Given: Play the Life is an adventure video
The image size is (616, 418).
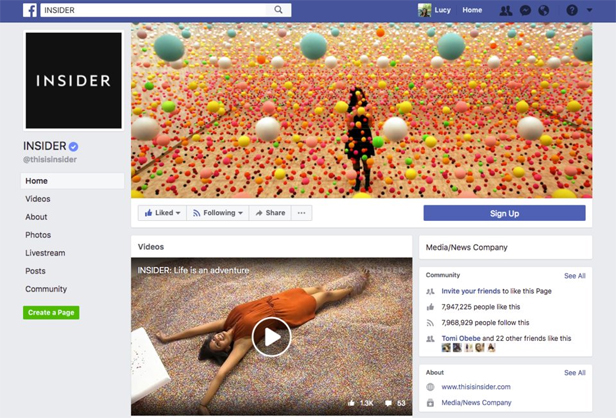Looking at the screenshot, I should tap(271, 337).
